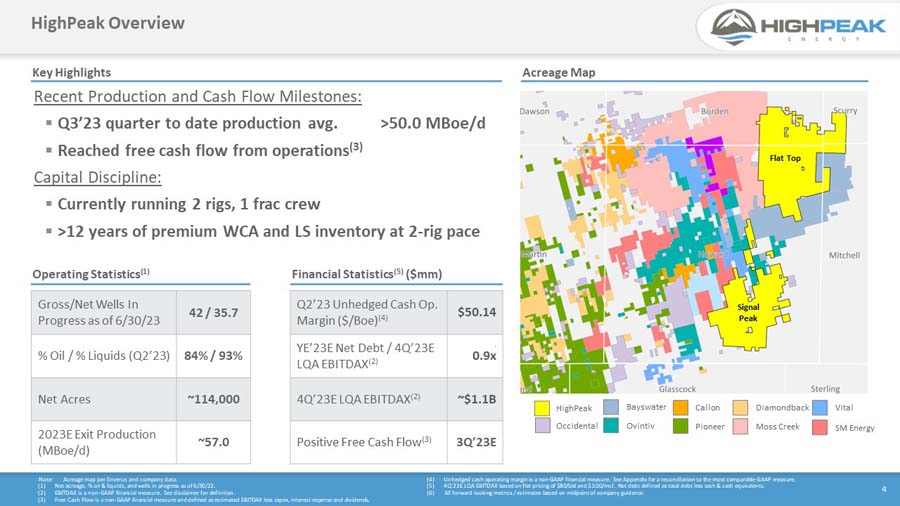Screen dimensions: 900x506
Task: Select the Signal Peak acreage label
Action: [x=748, y=313]
